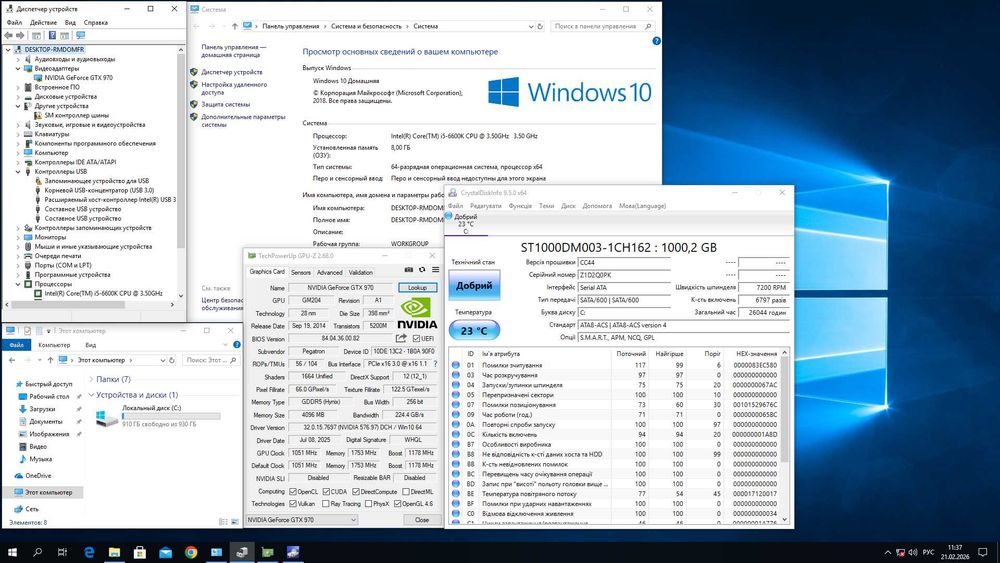Screen dimensions: 1000x563
Task: Expand Мониторы node in Device Manager
Action: click(18, 237)
